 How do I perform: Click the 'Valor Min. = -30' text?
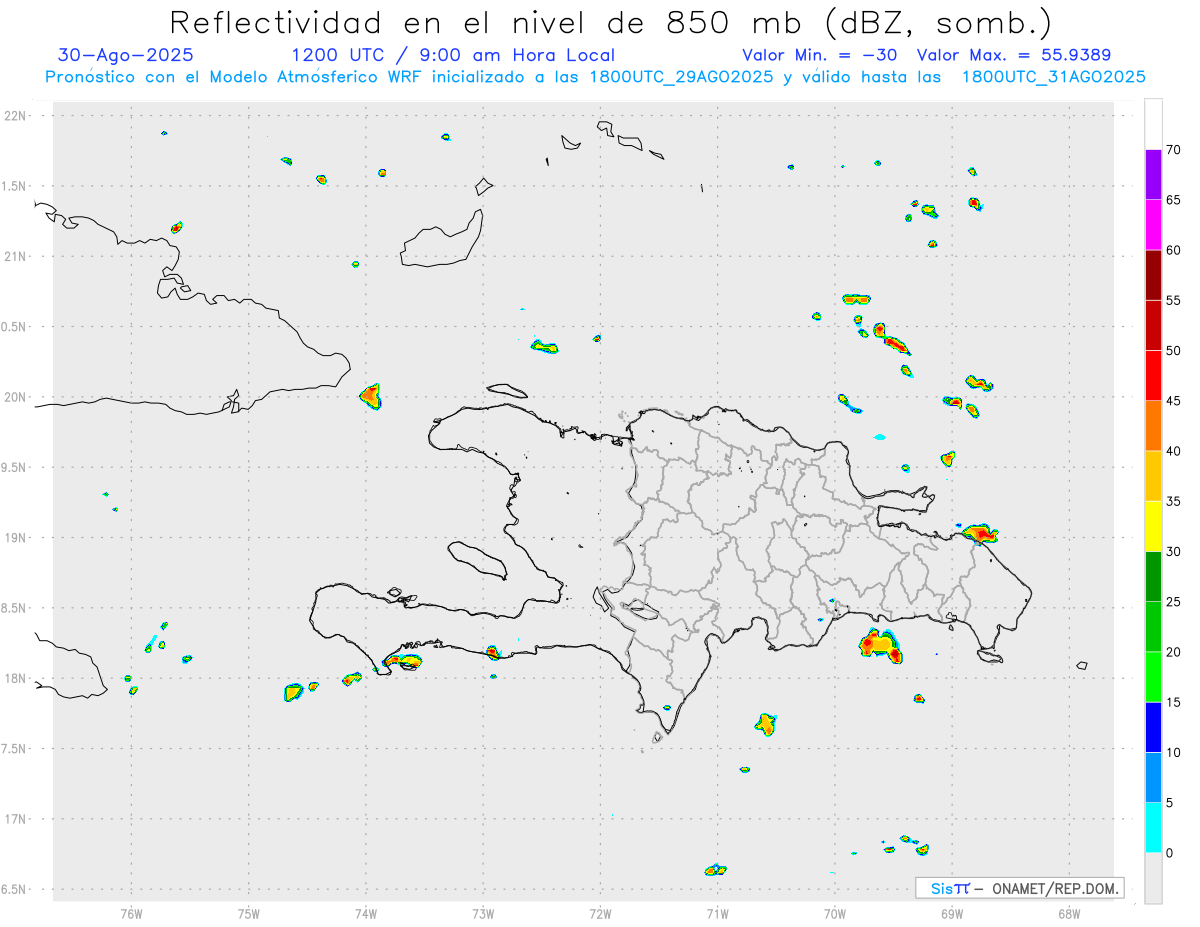pos(819,55)
